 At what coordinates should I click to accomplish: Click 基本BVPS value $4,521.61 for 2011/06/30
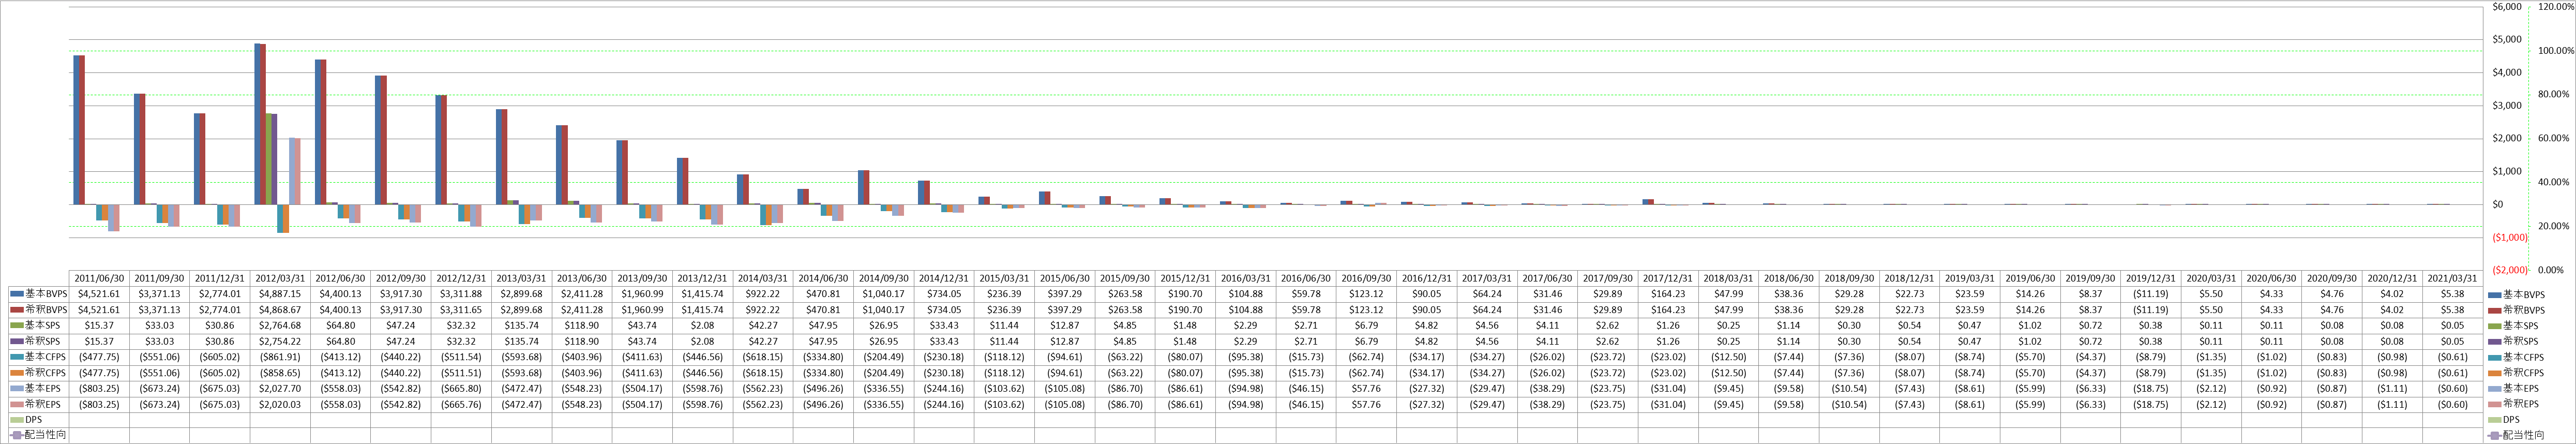[x=99, y=294]
